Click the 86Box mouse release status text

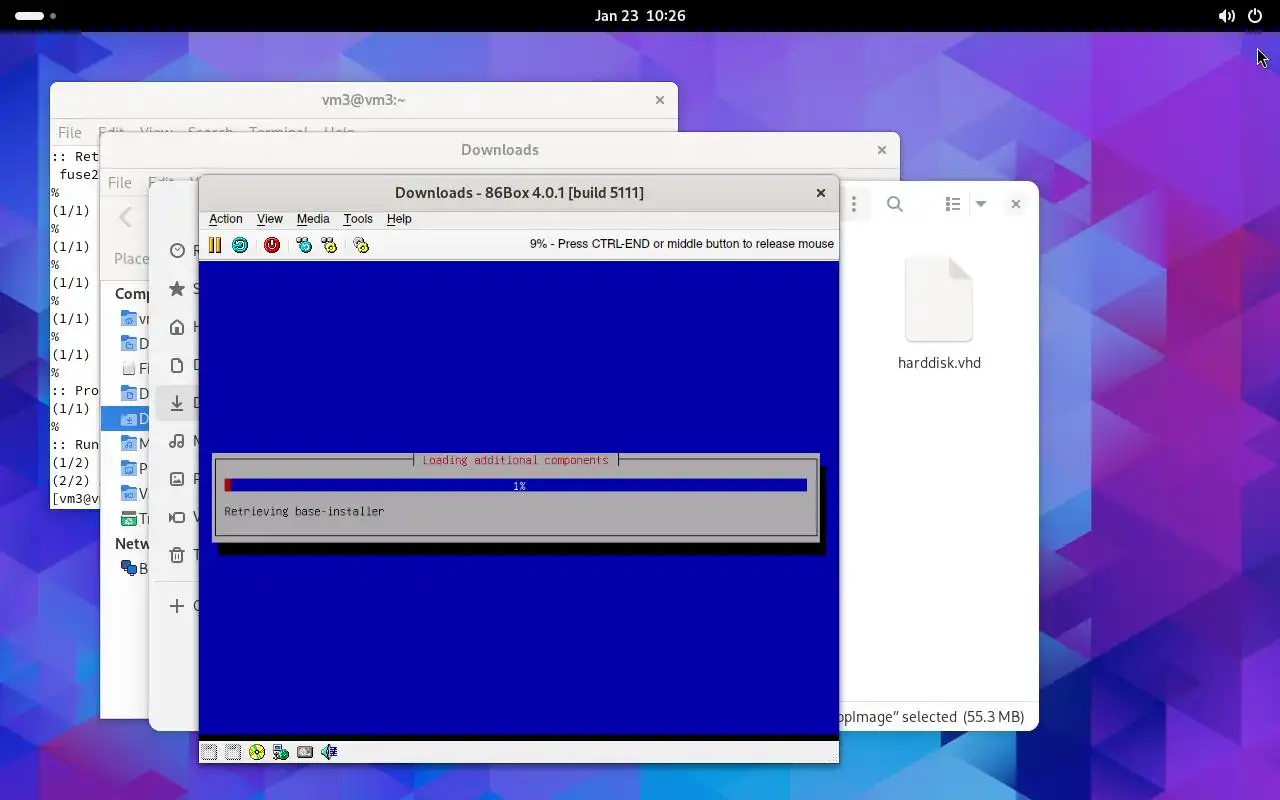682,244
